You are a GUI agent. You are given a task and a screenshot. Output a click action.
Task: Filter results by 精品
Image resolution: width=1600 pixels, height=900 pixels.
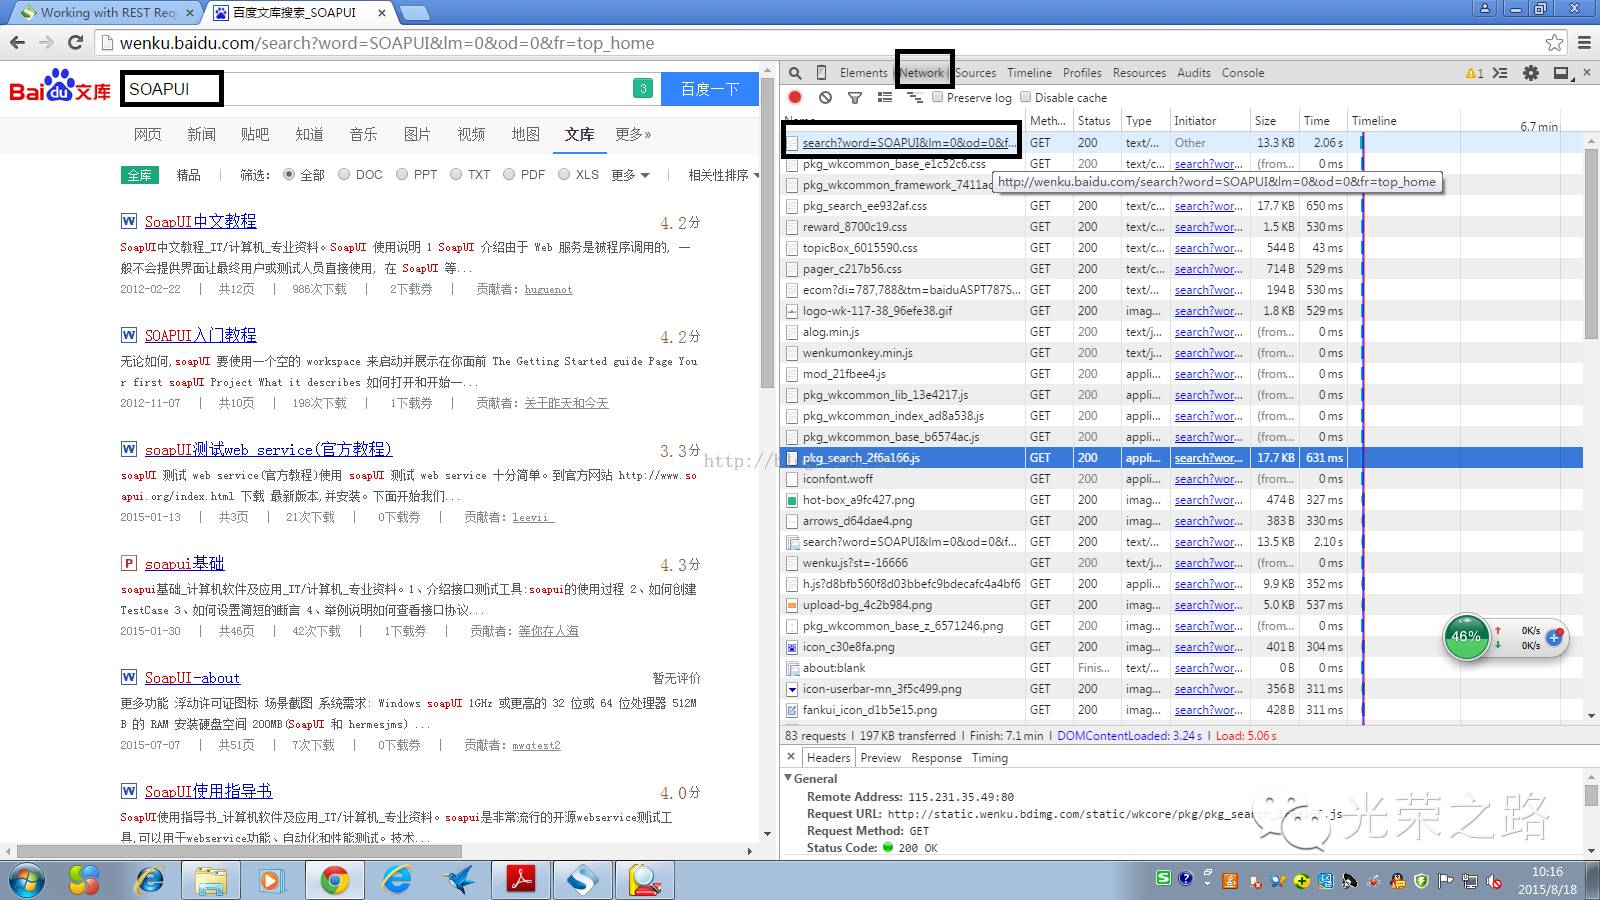[x=188, y=175]
